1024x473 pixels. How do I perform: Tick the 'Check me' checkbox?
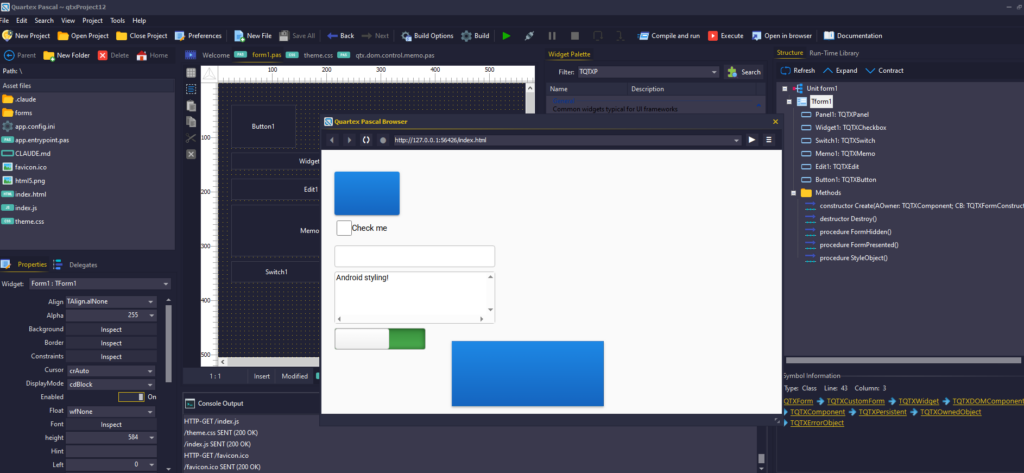343,228
